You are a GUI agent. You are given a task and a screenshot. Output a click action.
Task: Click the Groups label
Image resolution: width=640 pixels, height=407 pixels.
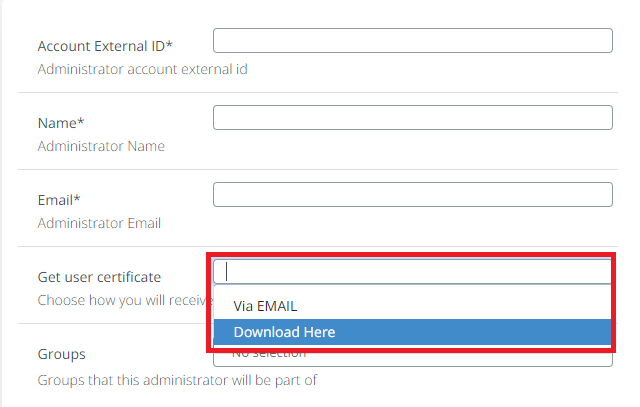point(61,354)
